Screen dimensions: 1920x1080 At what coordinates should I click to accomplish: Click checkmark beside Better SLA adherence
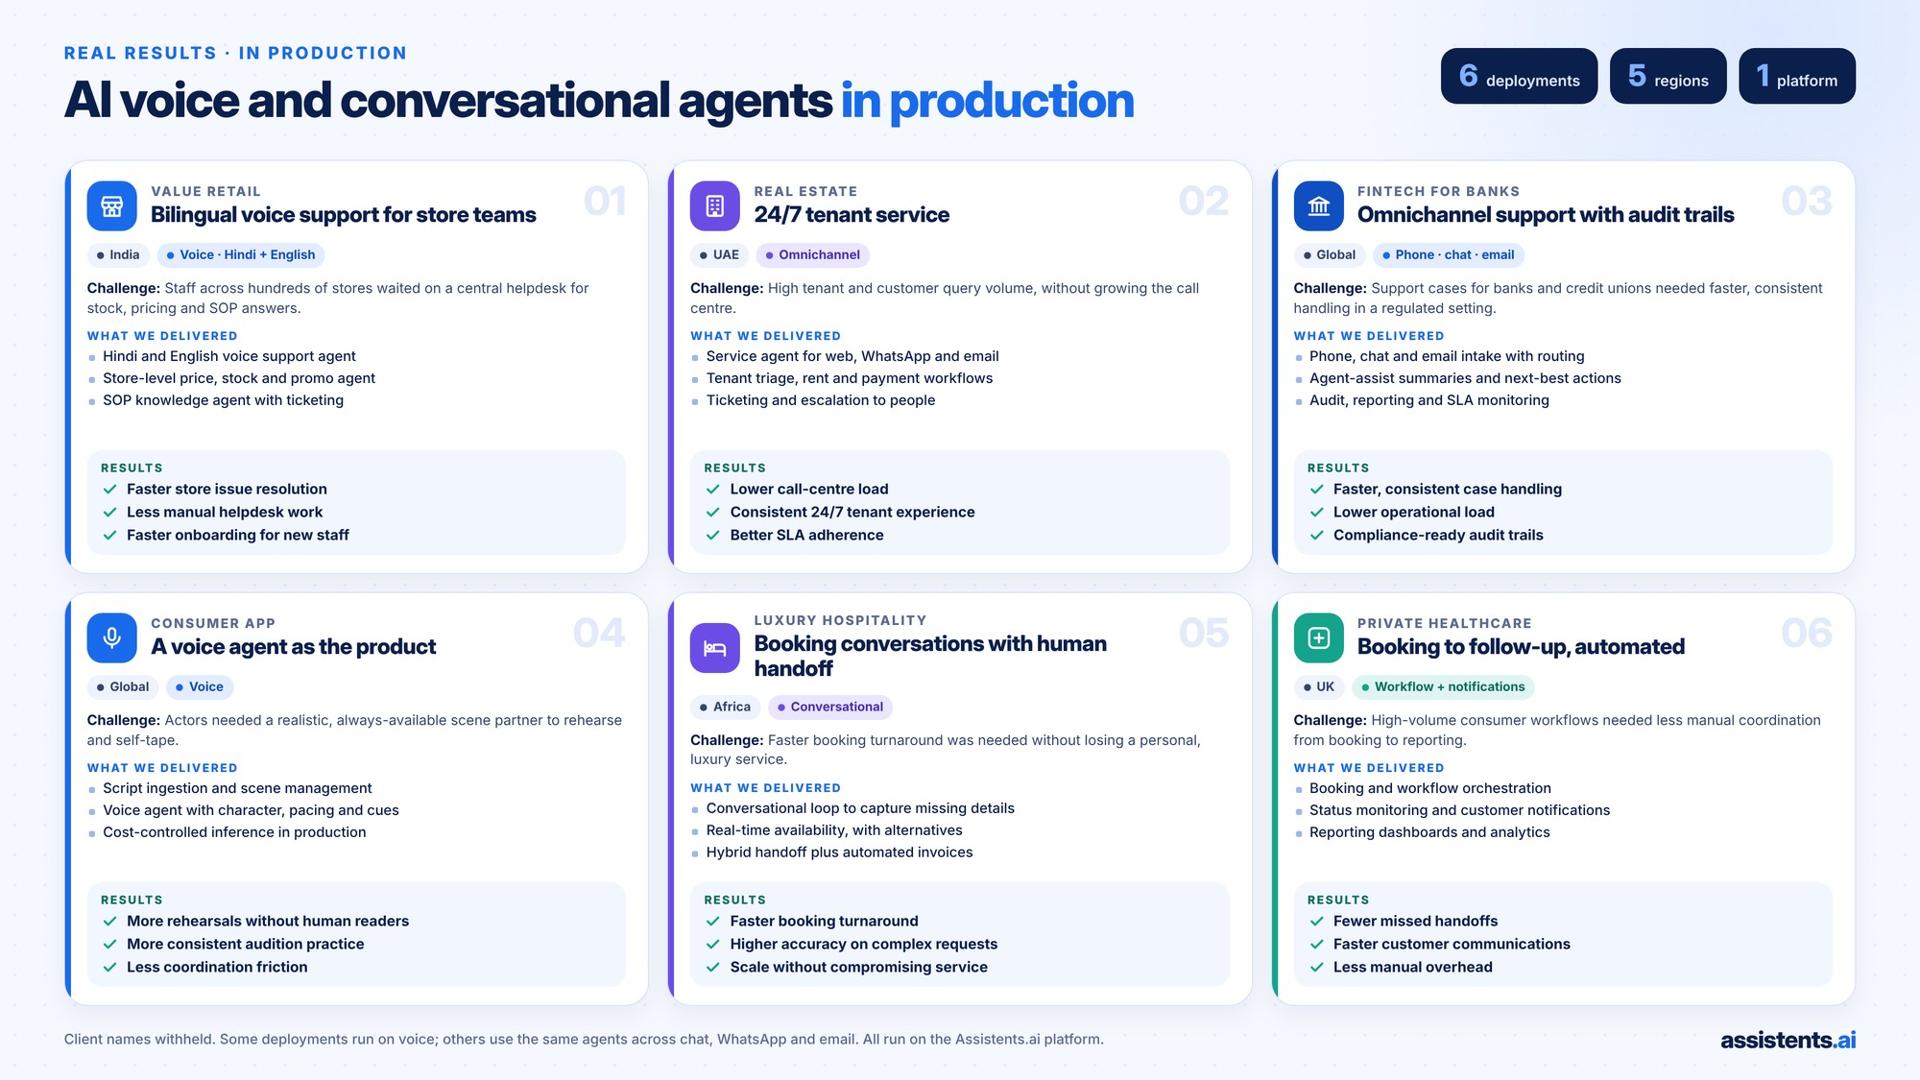(713, 535)
